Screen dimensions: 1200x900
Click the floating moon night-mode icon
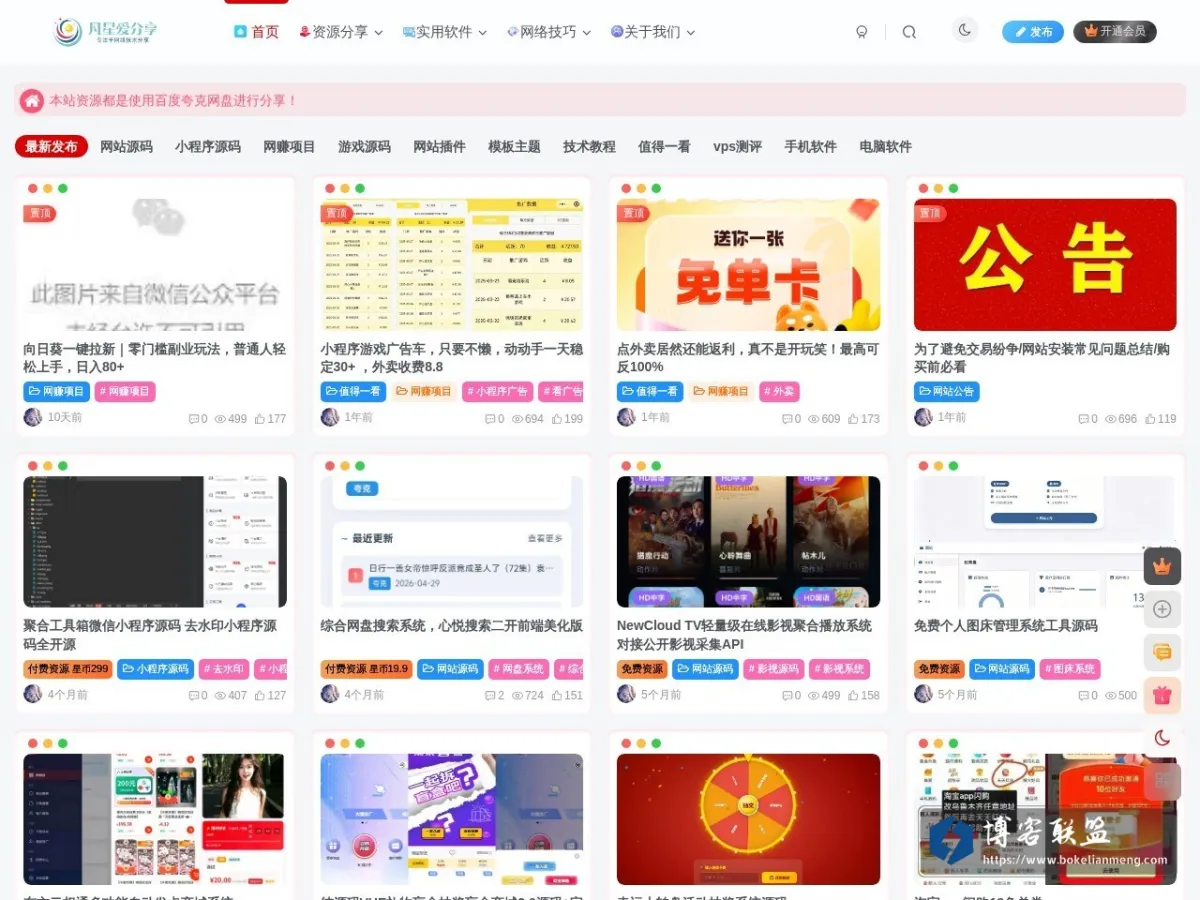pos(1162,738)
